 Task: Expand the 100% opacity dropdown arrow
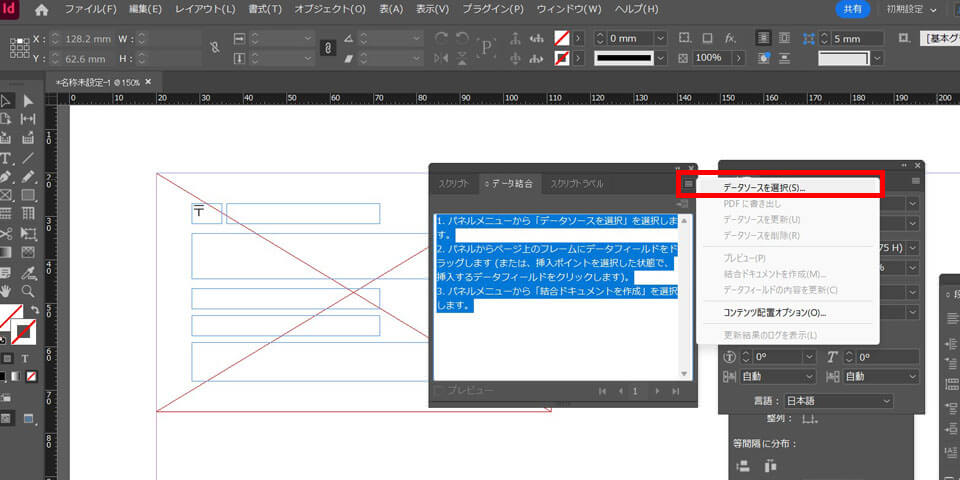[x=741, y=58]
